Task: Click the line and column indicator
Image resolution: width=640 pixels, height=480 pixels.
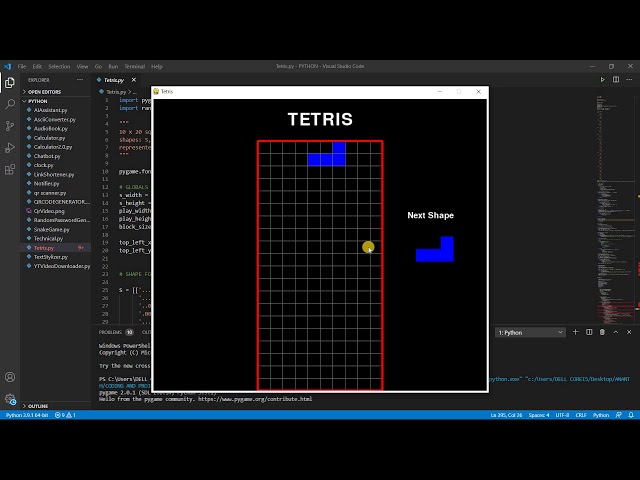Action: click(506, 415)
